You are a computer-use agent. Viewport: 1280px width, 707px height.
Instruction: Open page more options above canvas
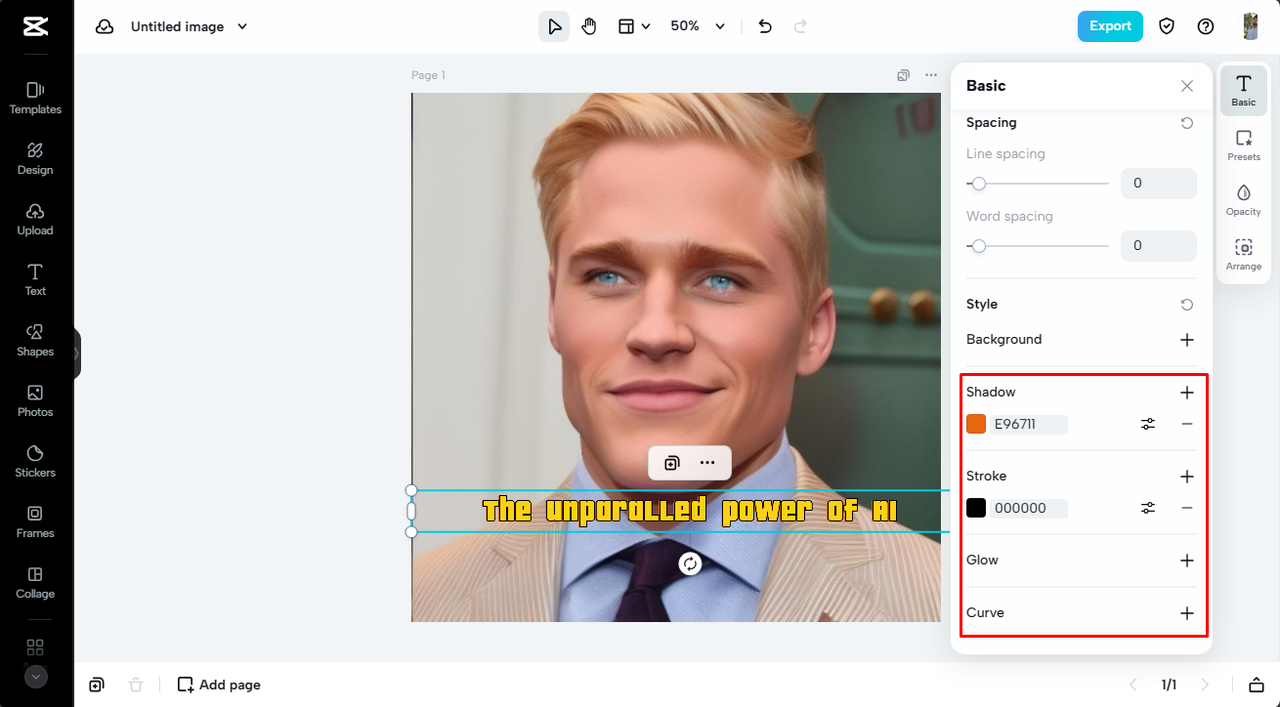point(931,75)
